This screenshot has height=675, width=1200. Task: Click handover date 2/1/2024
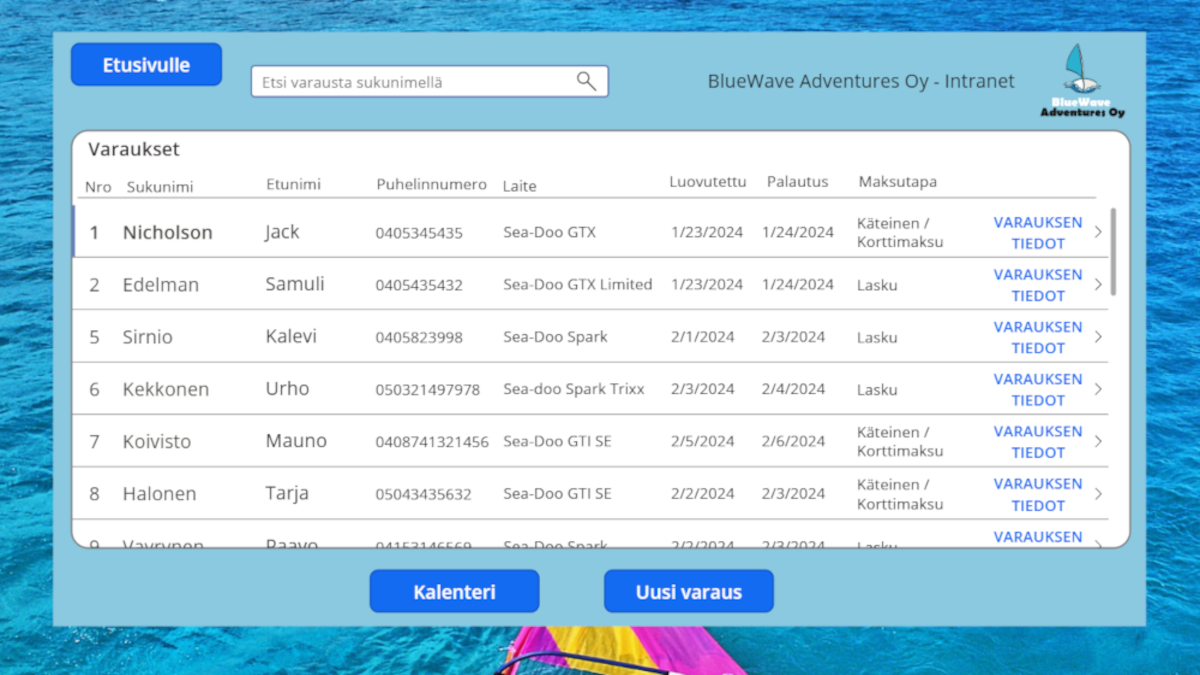[x=703, y=337]
